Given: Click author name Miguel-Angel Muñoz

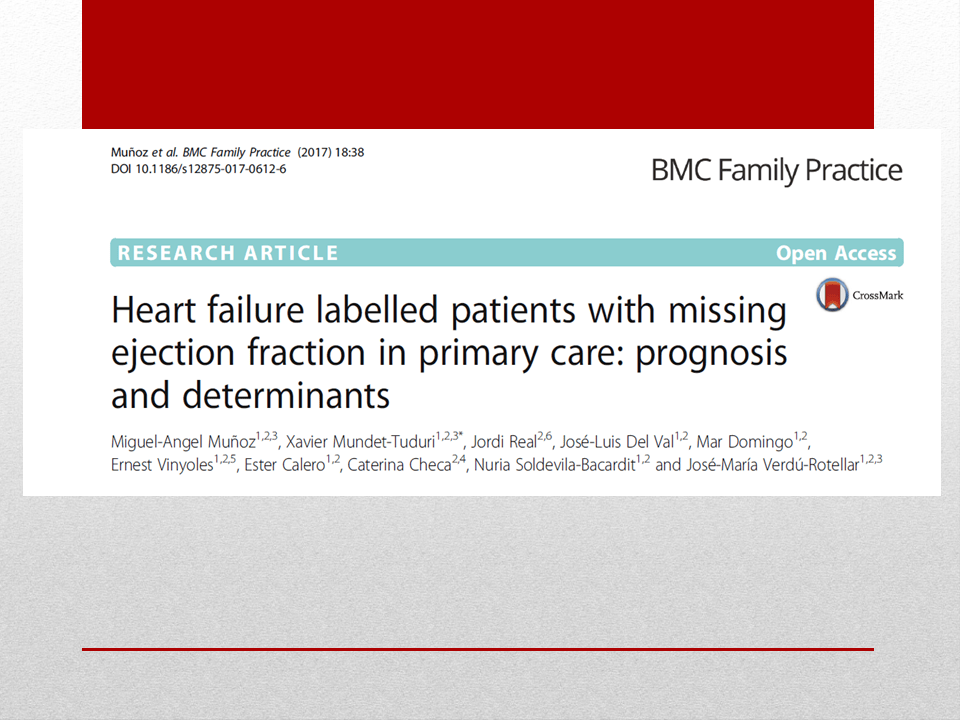Looking at the screenshot, I should 183,441.
